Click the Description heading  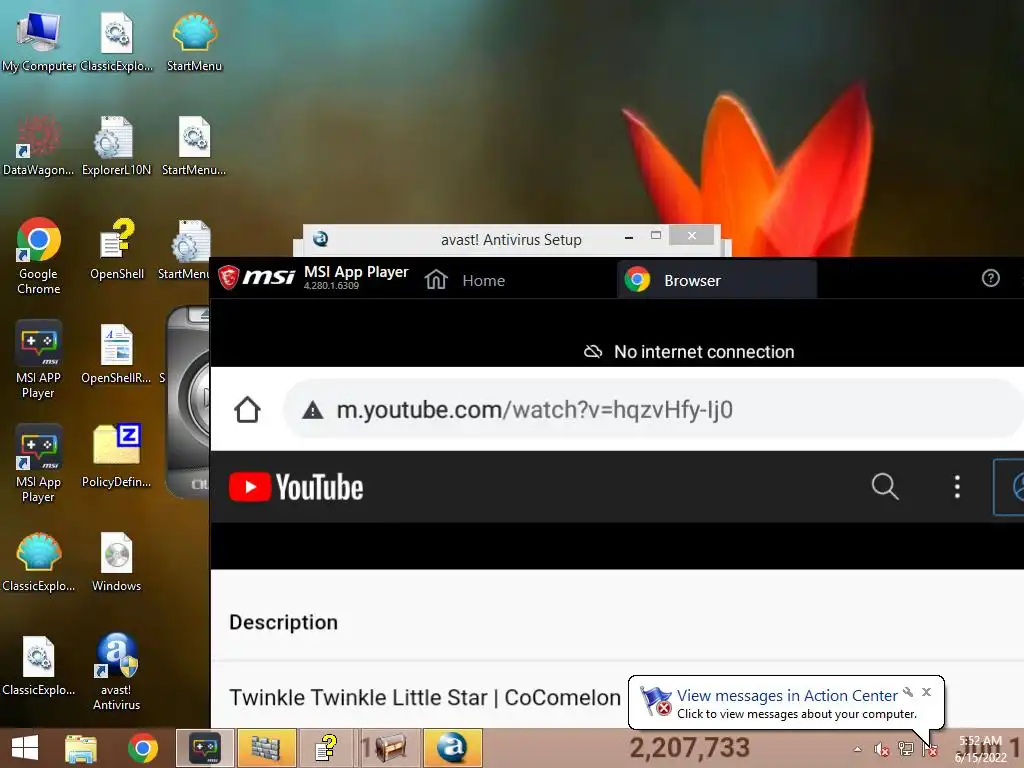[x=283, y=622]
